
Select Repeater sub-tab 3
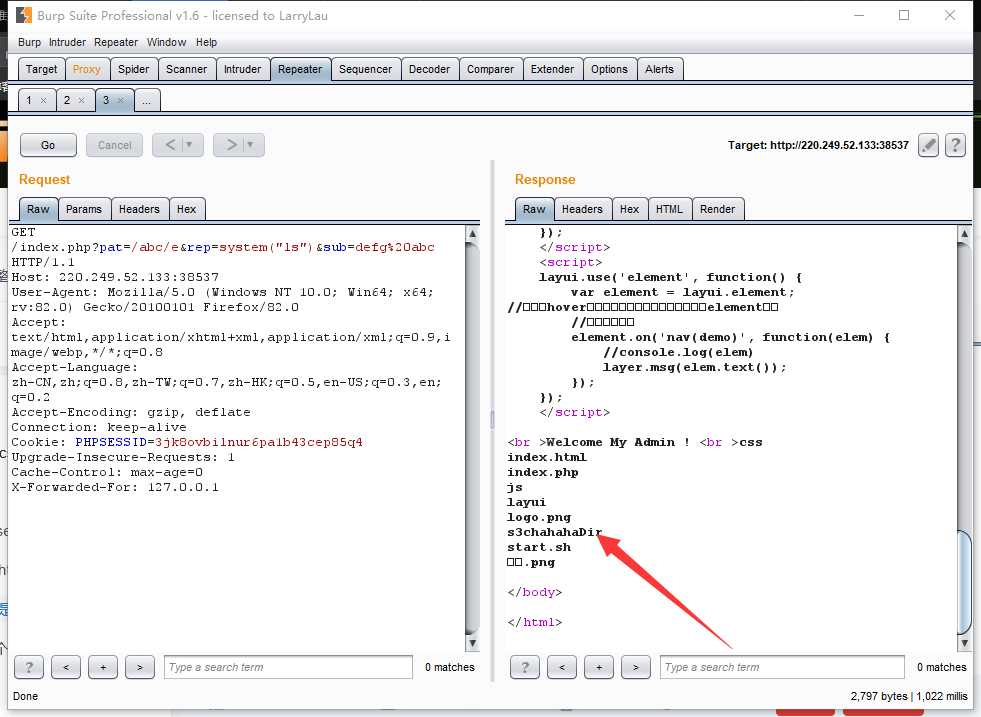pyautogui.click(x=106, y=100)
